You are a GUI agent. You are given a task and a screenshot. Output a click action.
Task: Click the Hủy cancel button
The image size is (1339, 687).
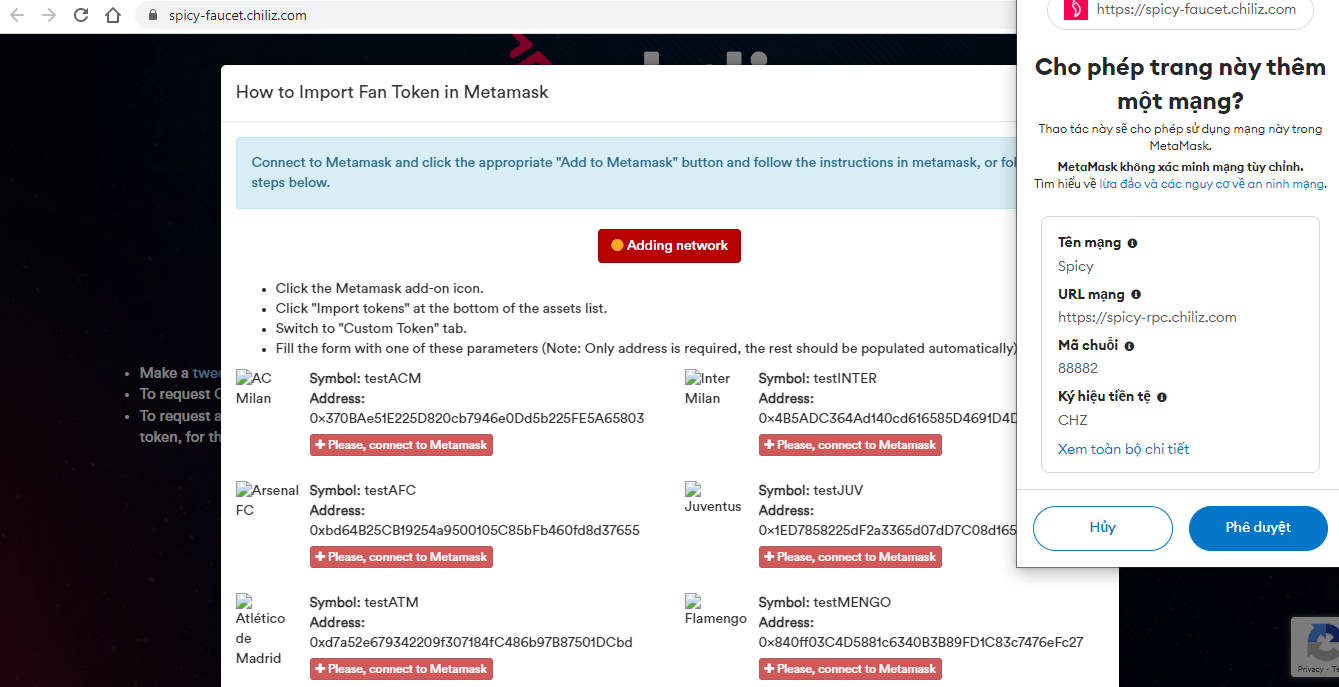coord(1102,528)
